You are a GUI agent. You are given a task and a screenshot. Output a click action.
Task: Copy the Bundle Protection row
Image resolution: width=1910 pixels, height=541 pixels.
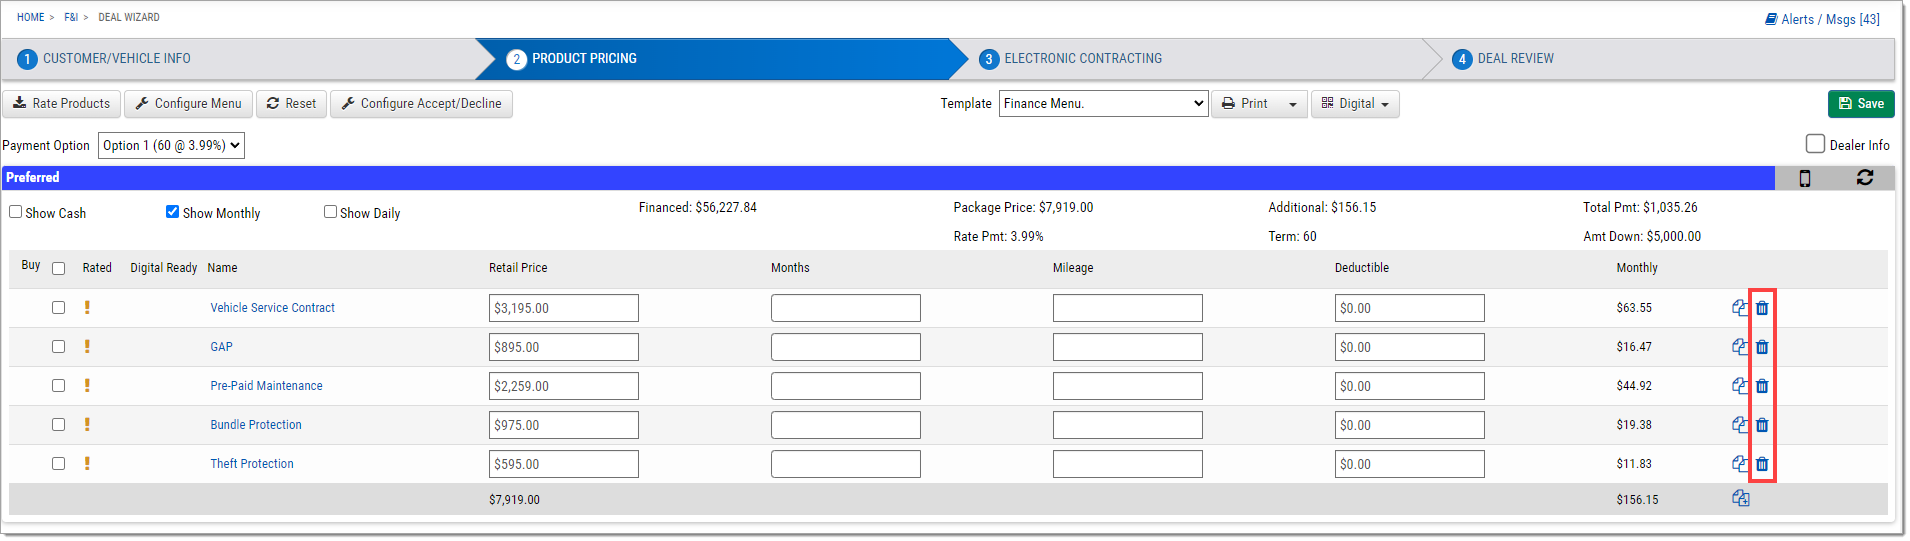coord(1740,425)
